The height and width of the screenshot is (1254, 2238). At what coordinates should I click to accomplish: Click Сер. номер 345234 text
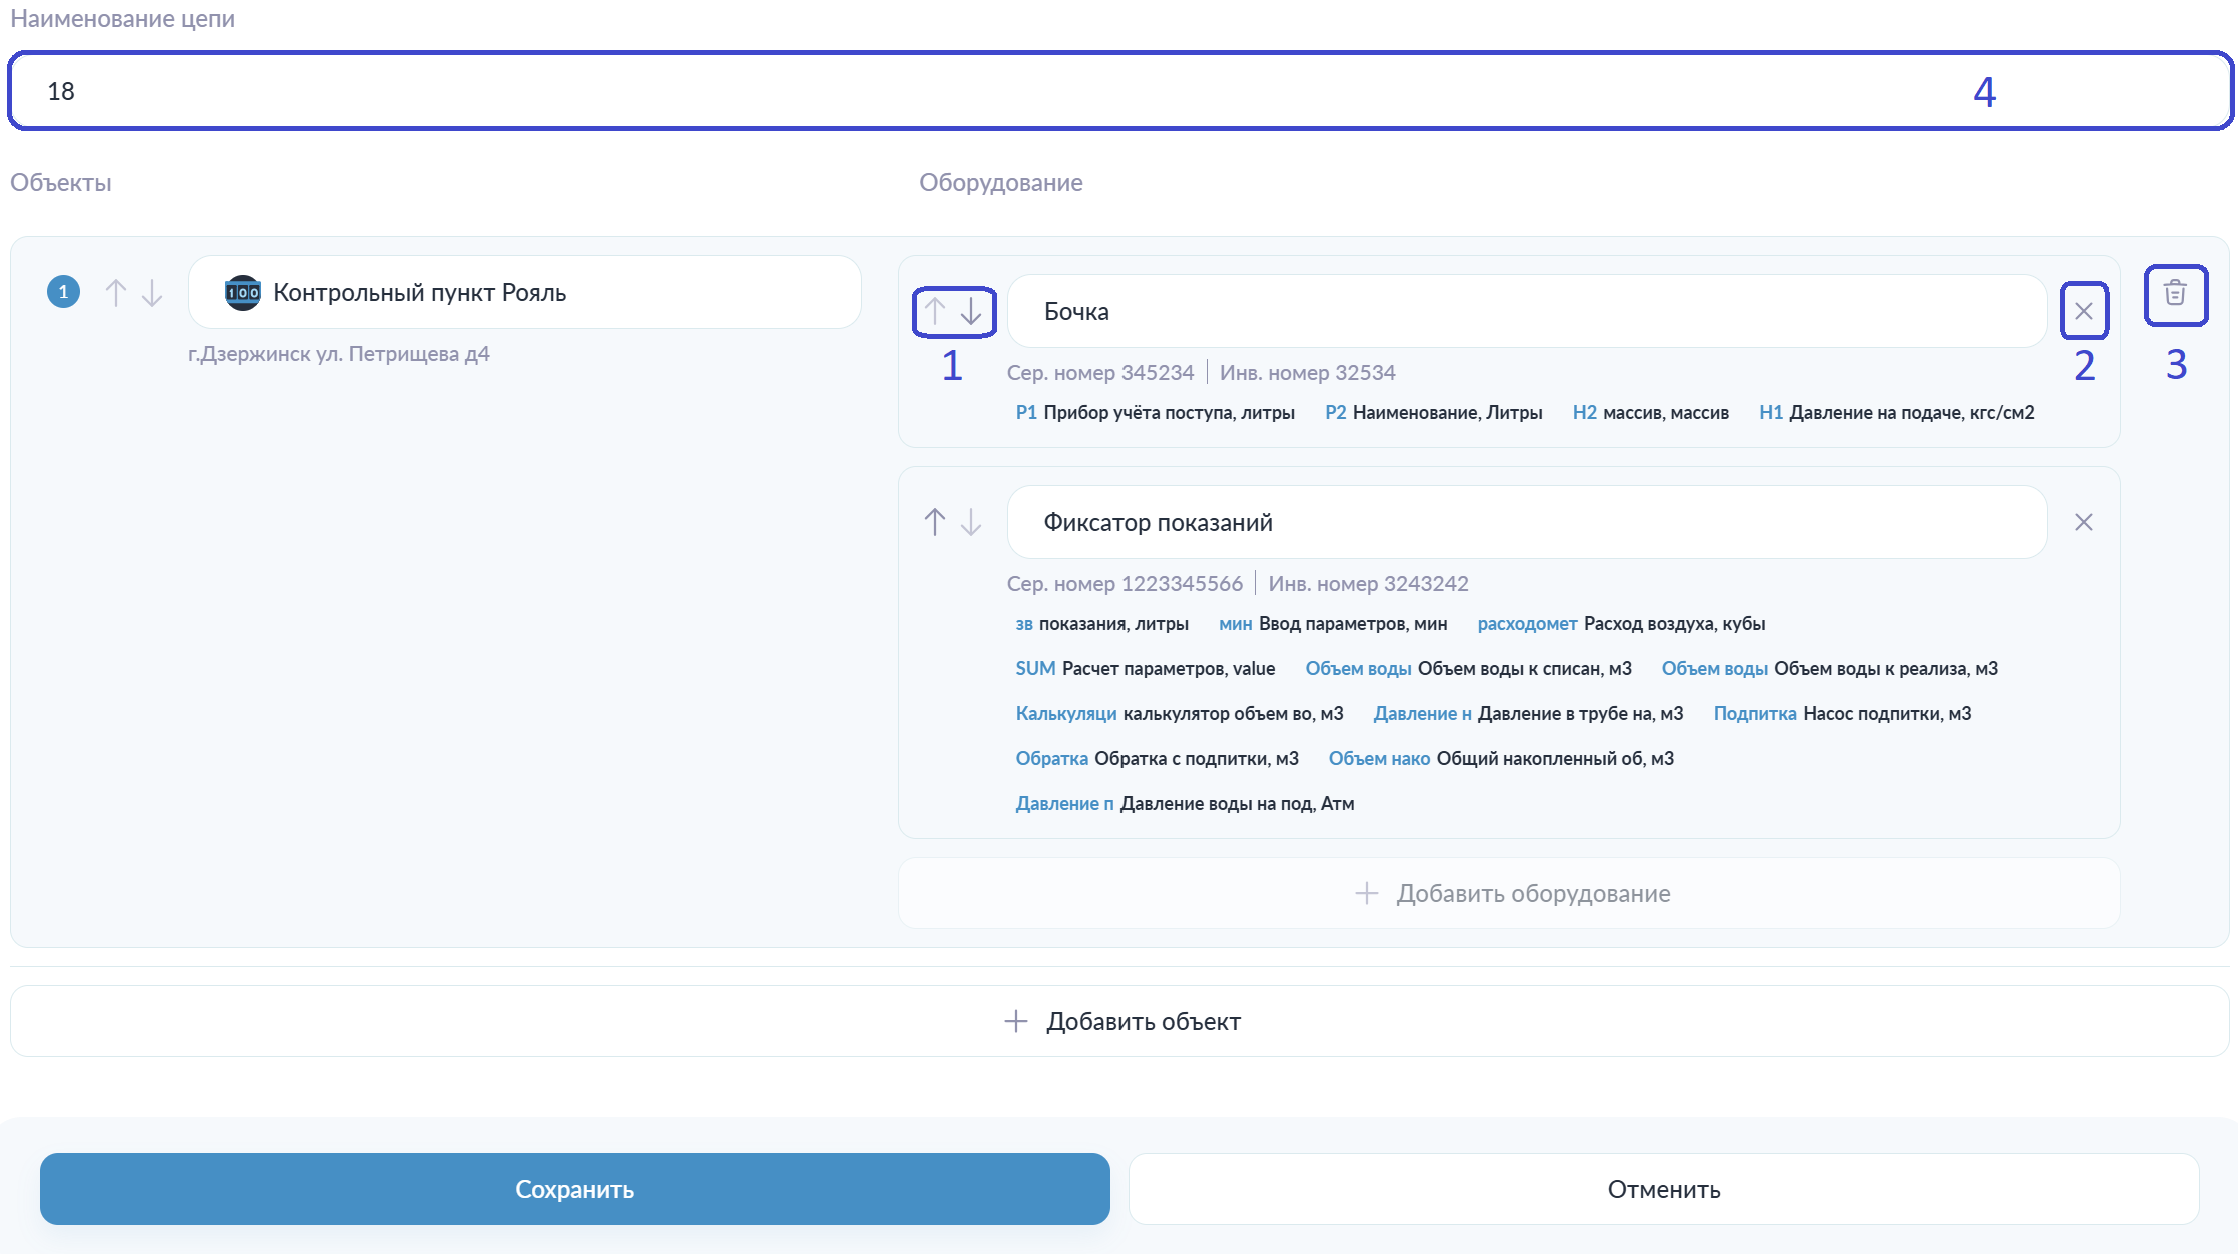[x=1100, y=372]
